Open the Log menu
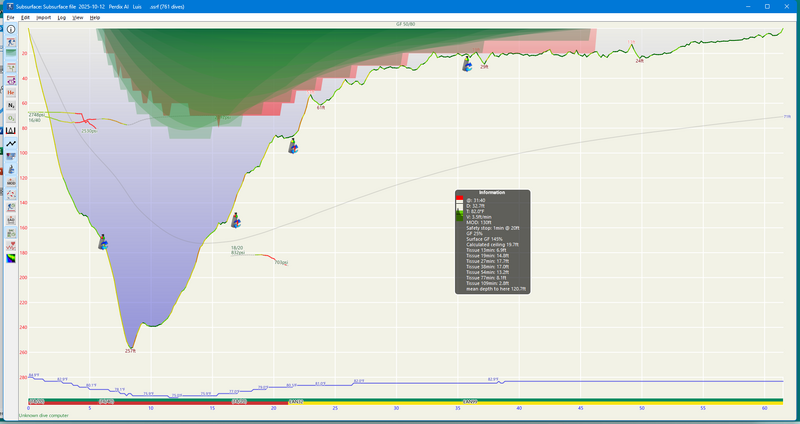 click(61, 18)
